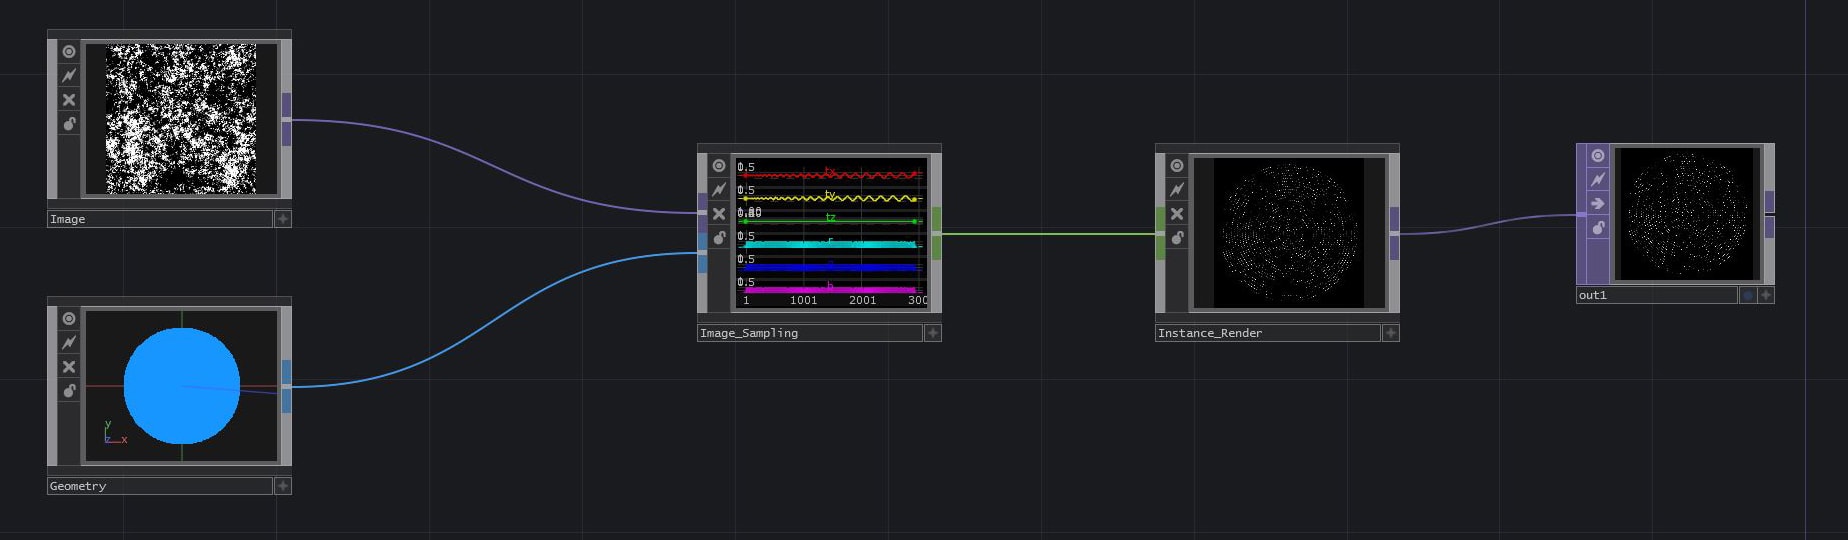Bypass the Image node with X flag
The width and height of the screenshot is (1848, 540).
pos(69,99)
